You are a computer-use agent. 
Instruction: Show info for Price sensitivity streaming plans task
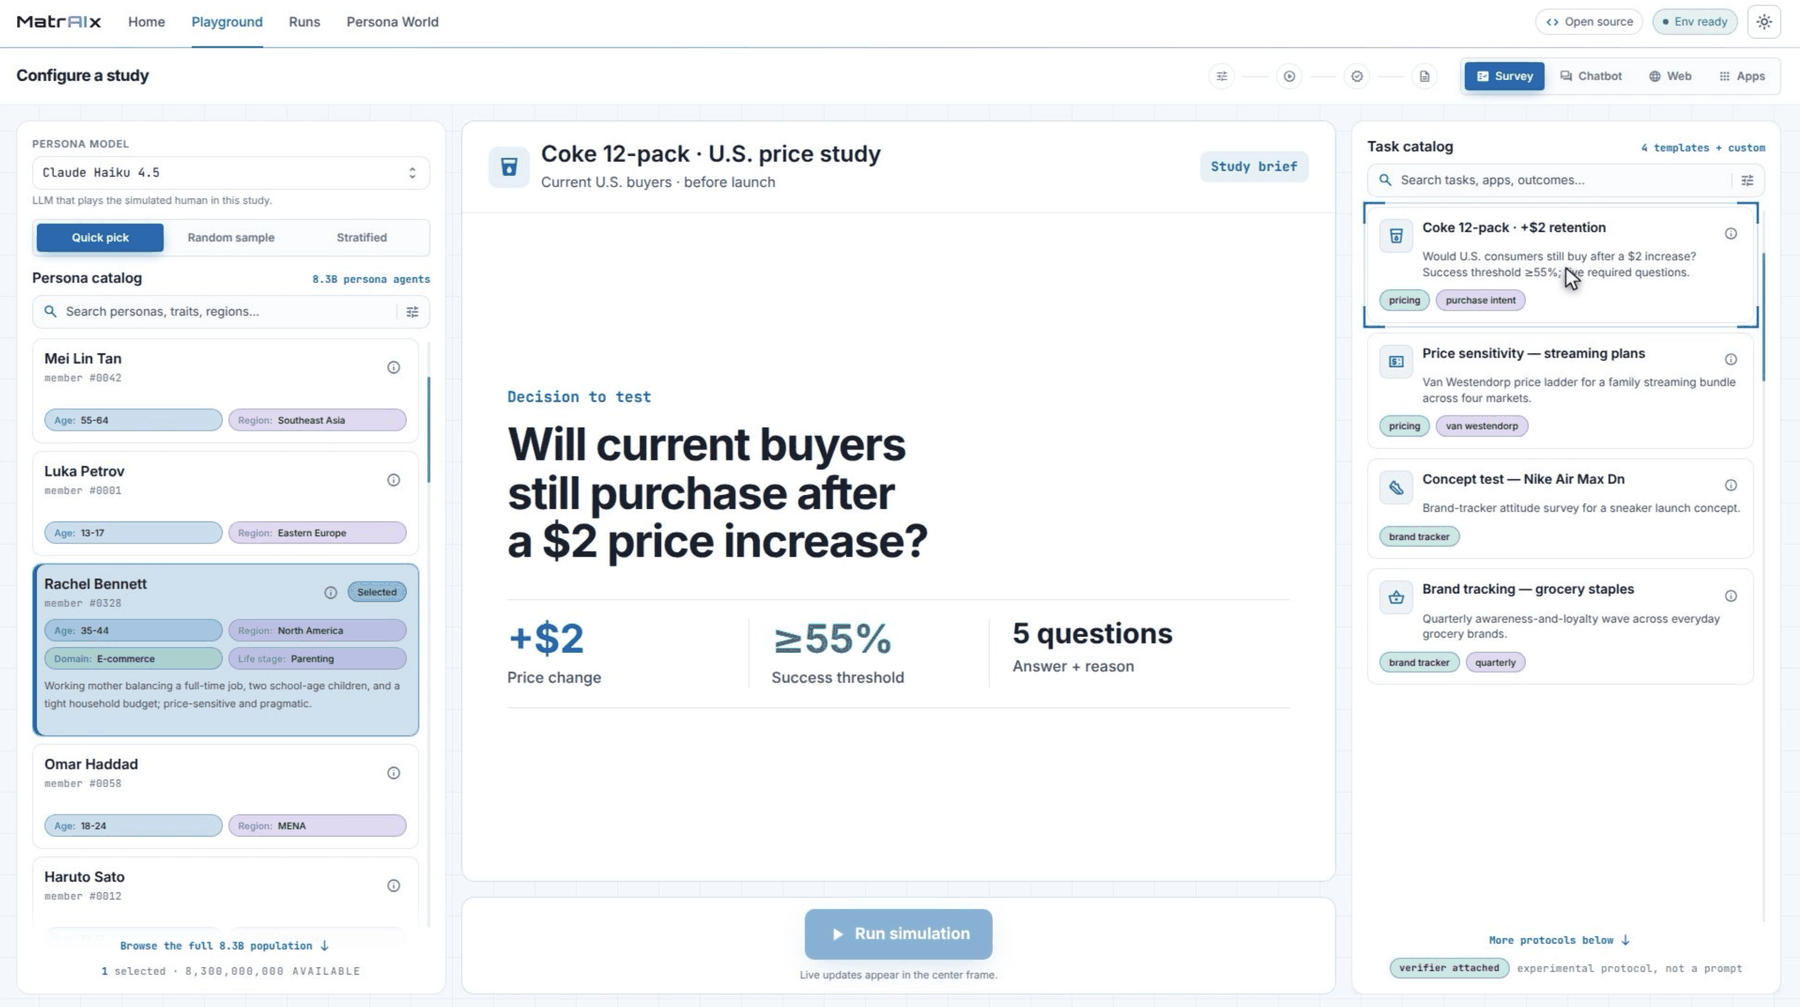(1730, 359)
